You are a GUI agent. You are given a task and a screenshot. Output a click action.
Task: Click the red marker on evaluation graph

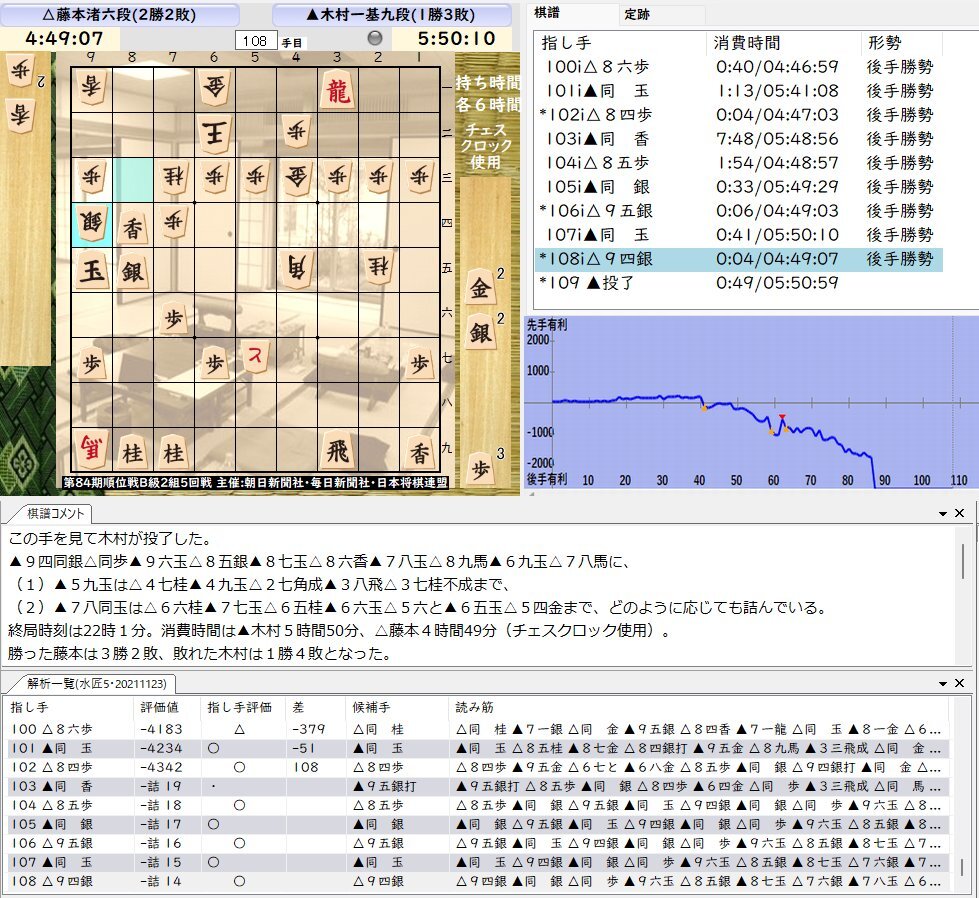click(782, 417)
